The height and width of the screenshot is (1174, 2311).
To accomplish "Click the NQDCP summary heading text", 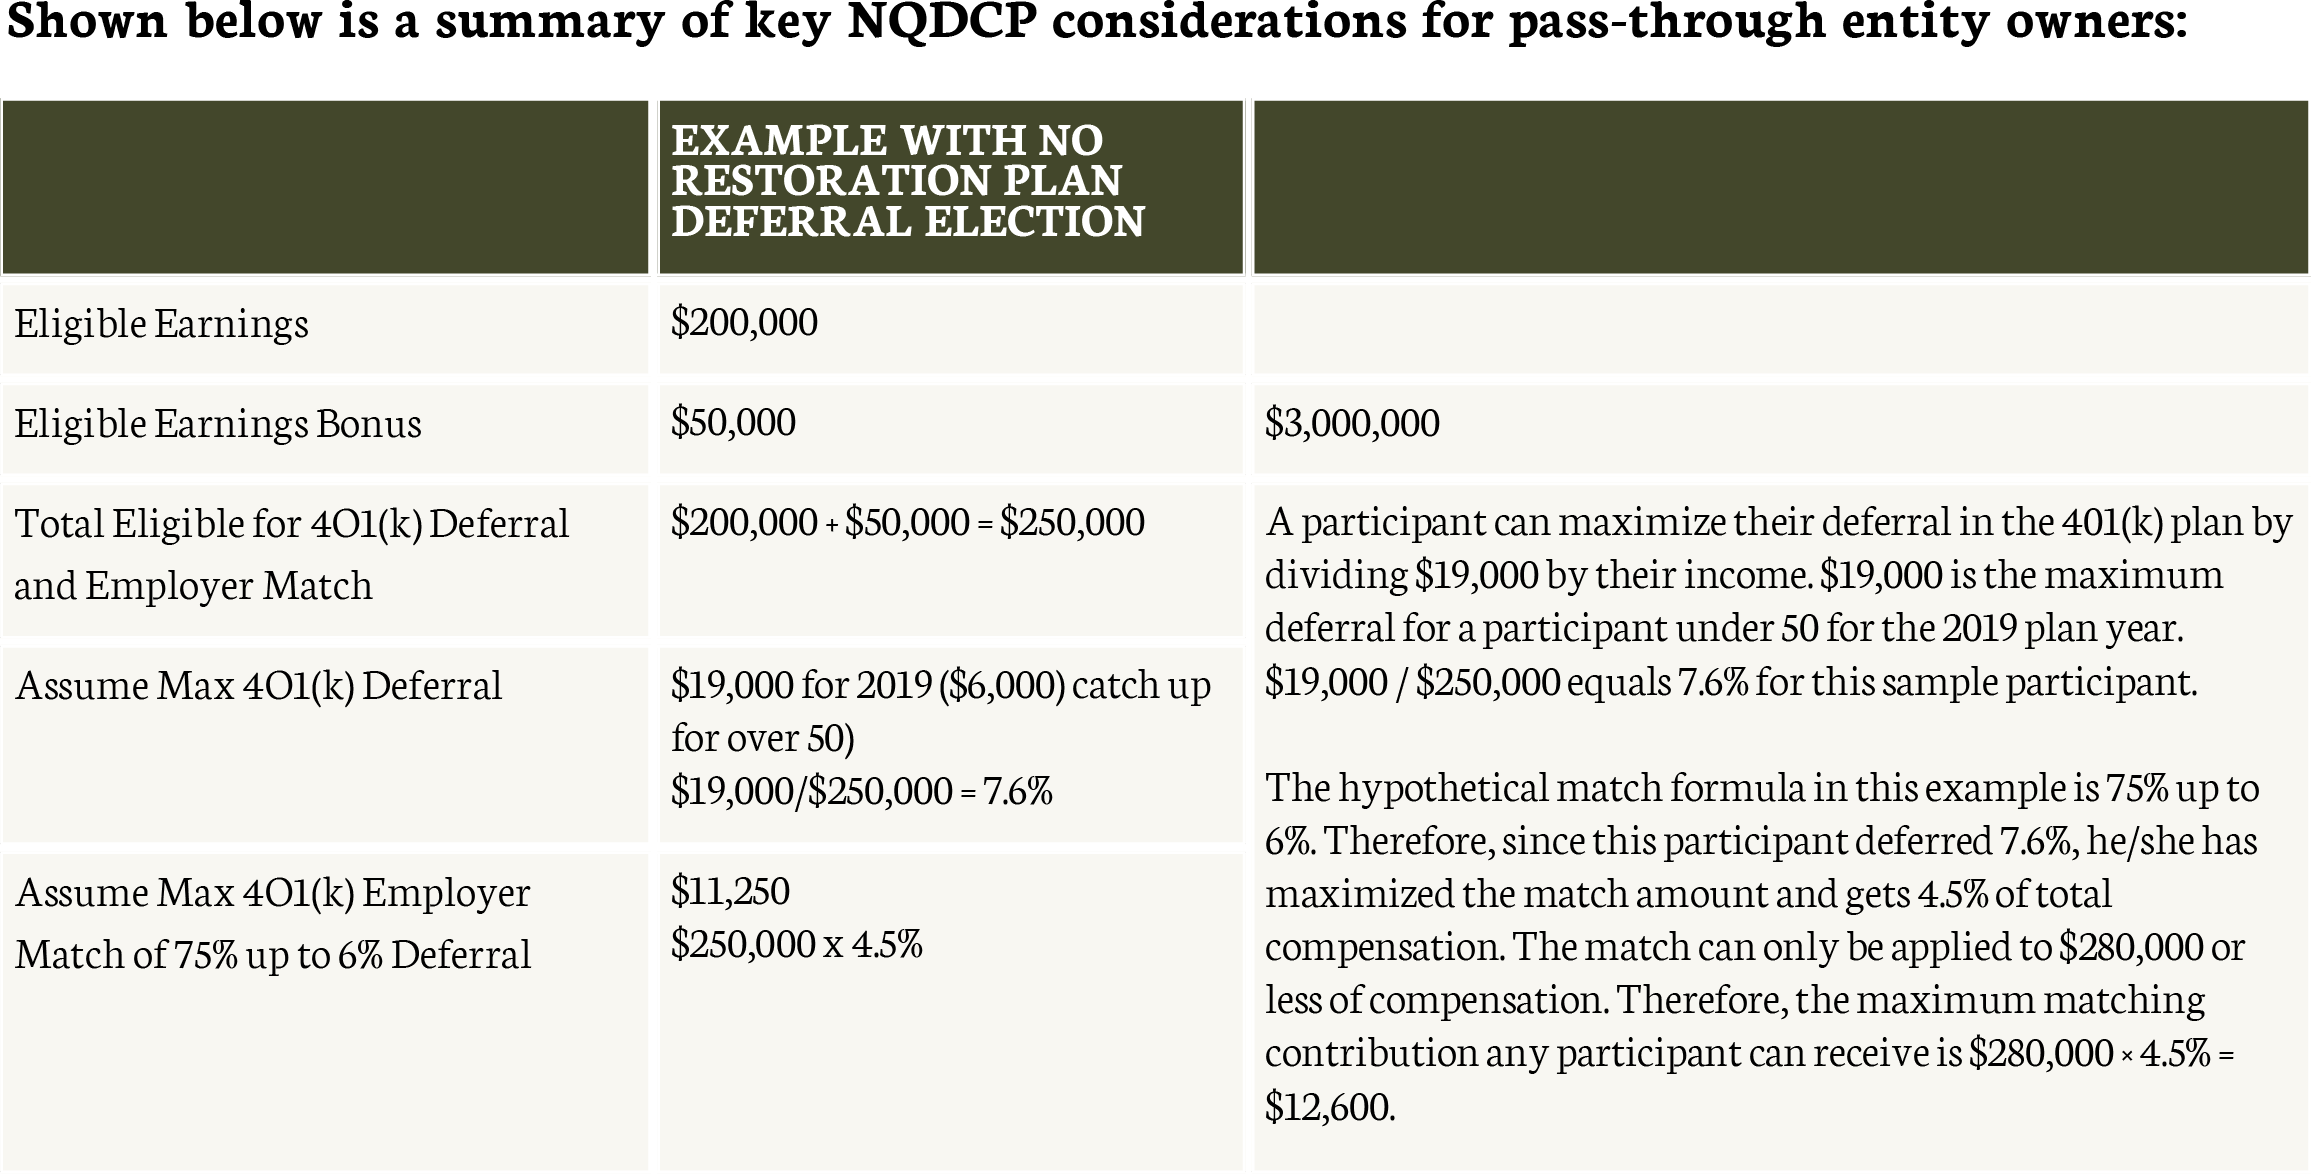I will point(1096,22).
